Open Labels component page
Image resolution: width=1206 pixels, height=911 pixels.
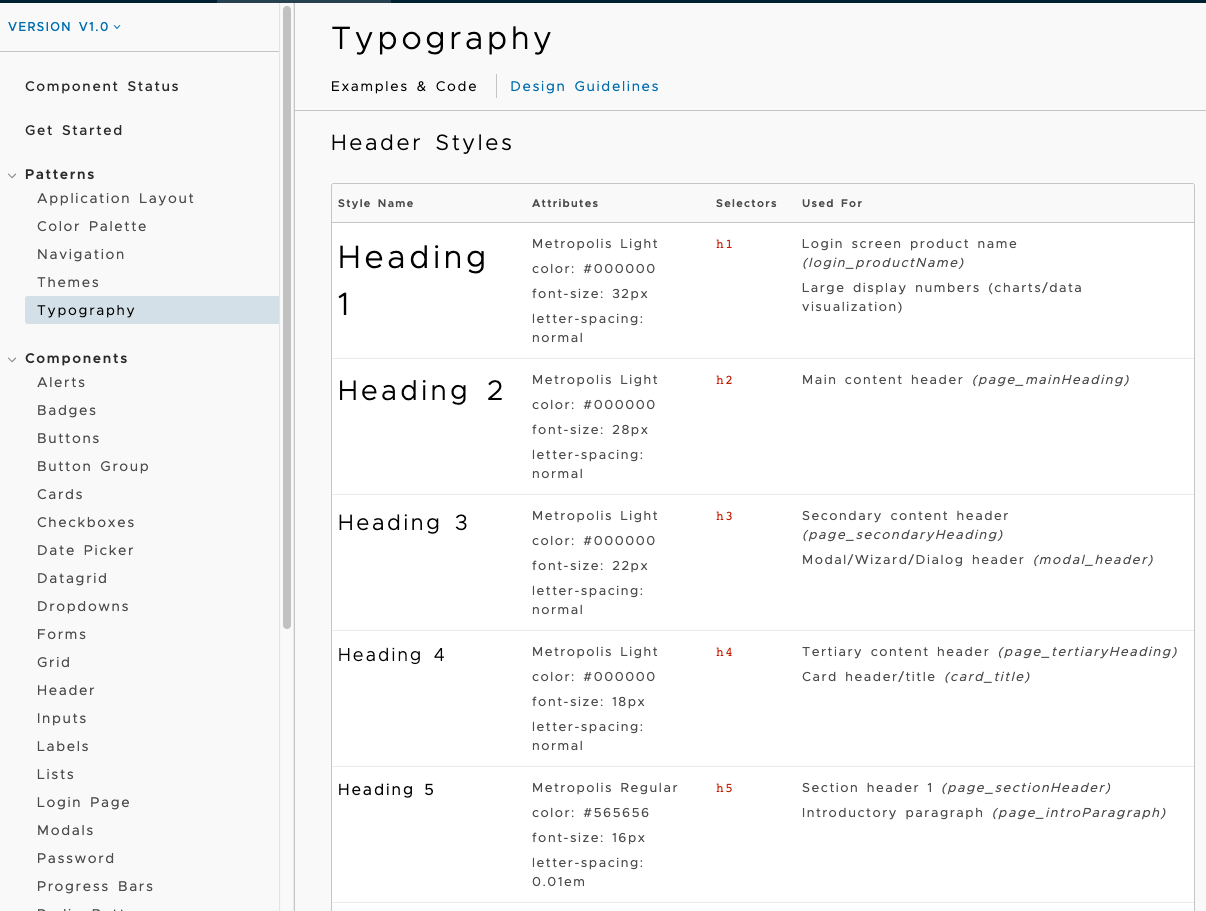click(63, 747)
